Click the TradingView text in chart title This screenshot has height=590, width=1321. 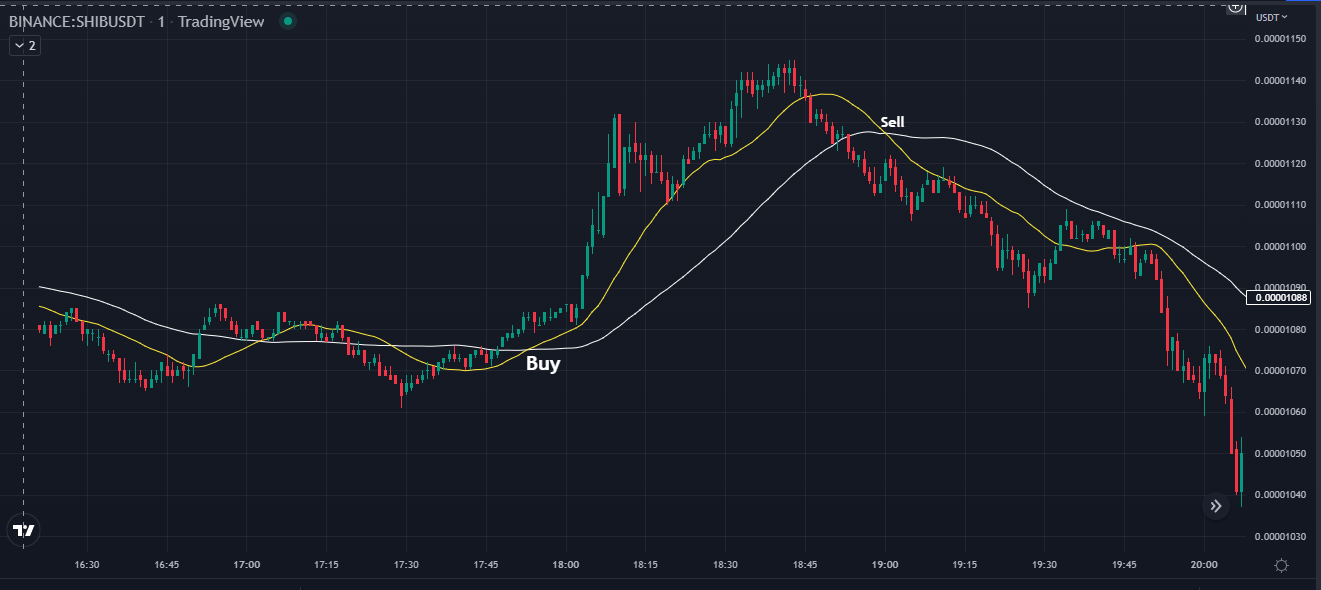221,21
